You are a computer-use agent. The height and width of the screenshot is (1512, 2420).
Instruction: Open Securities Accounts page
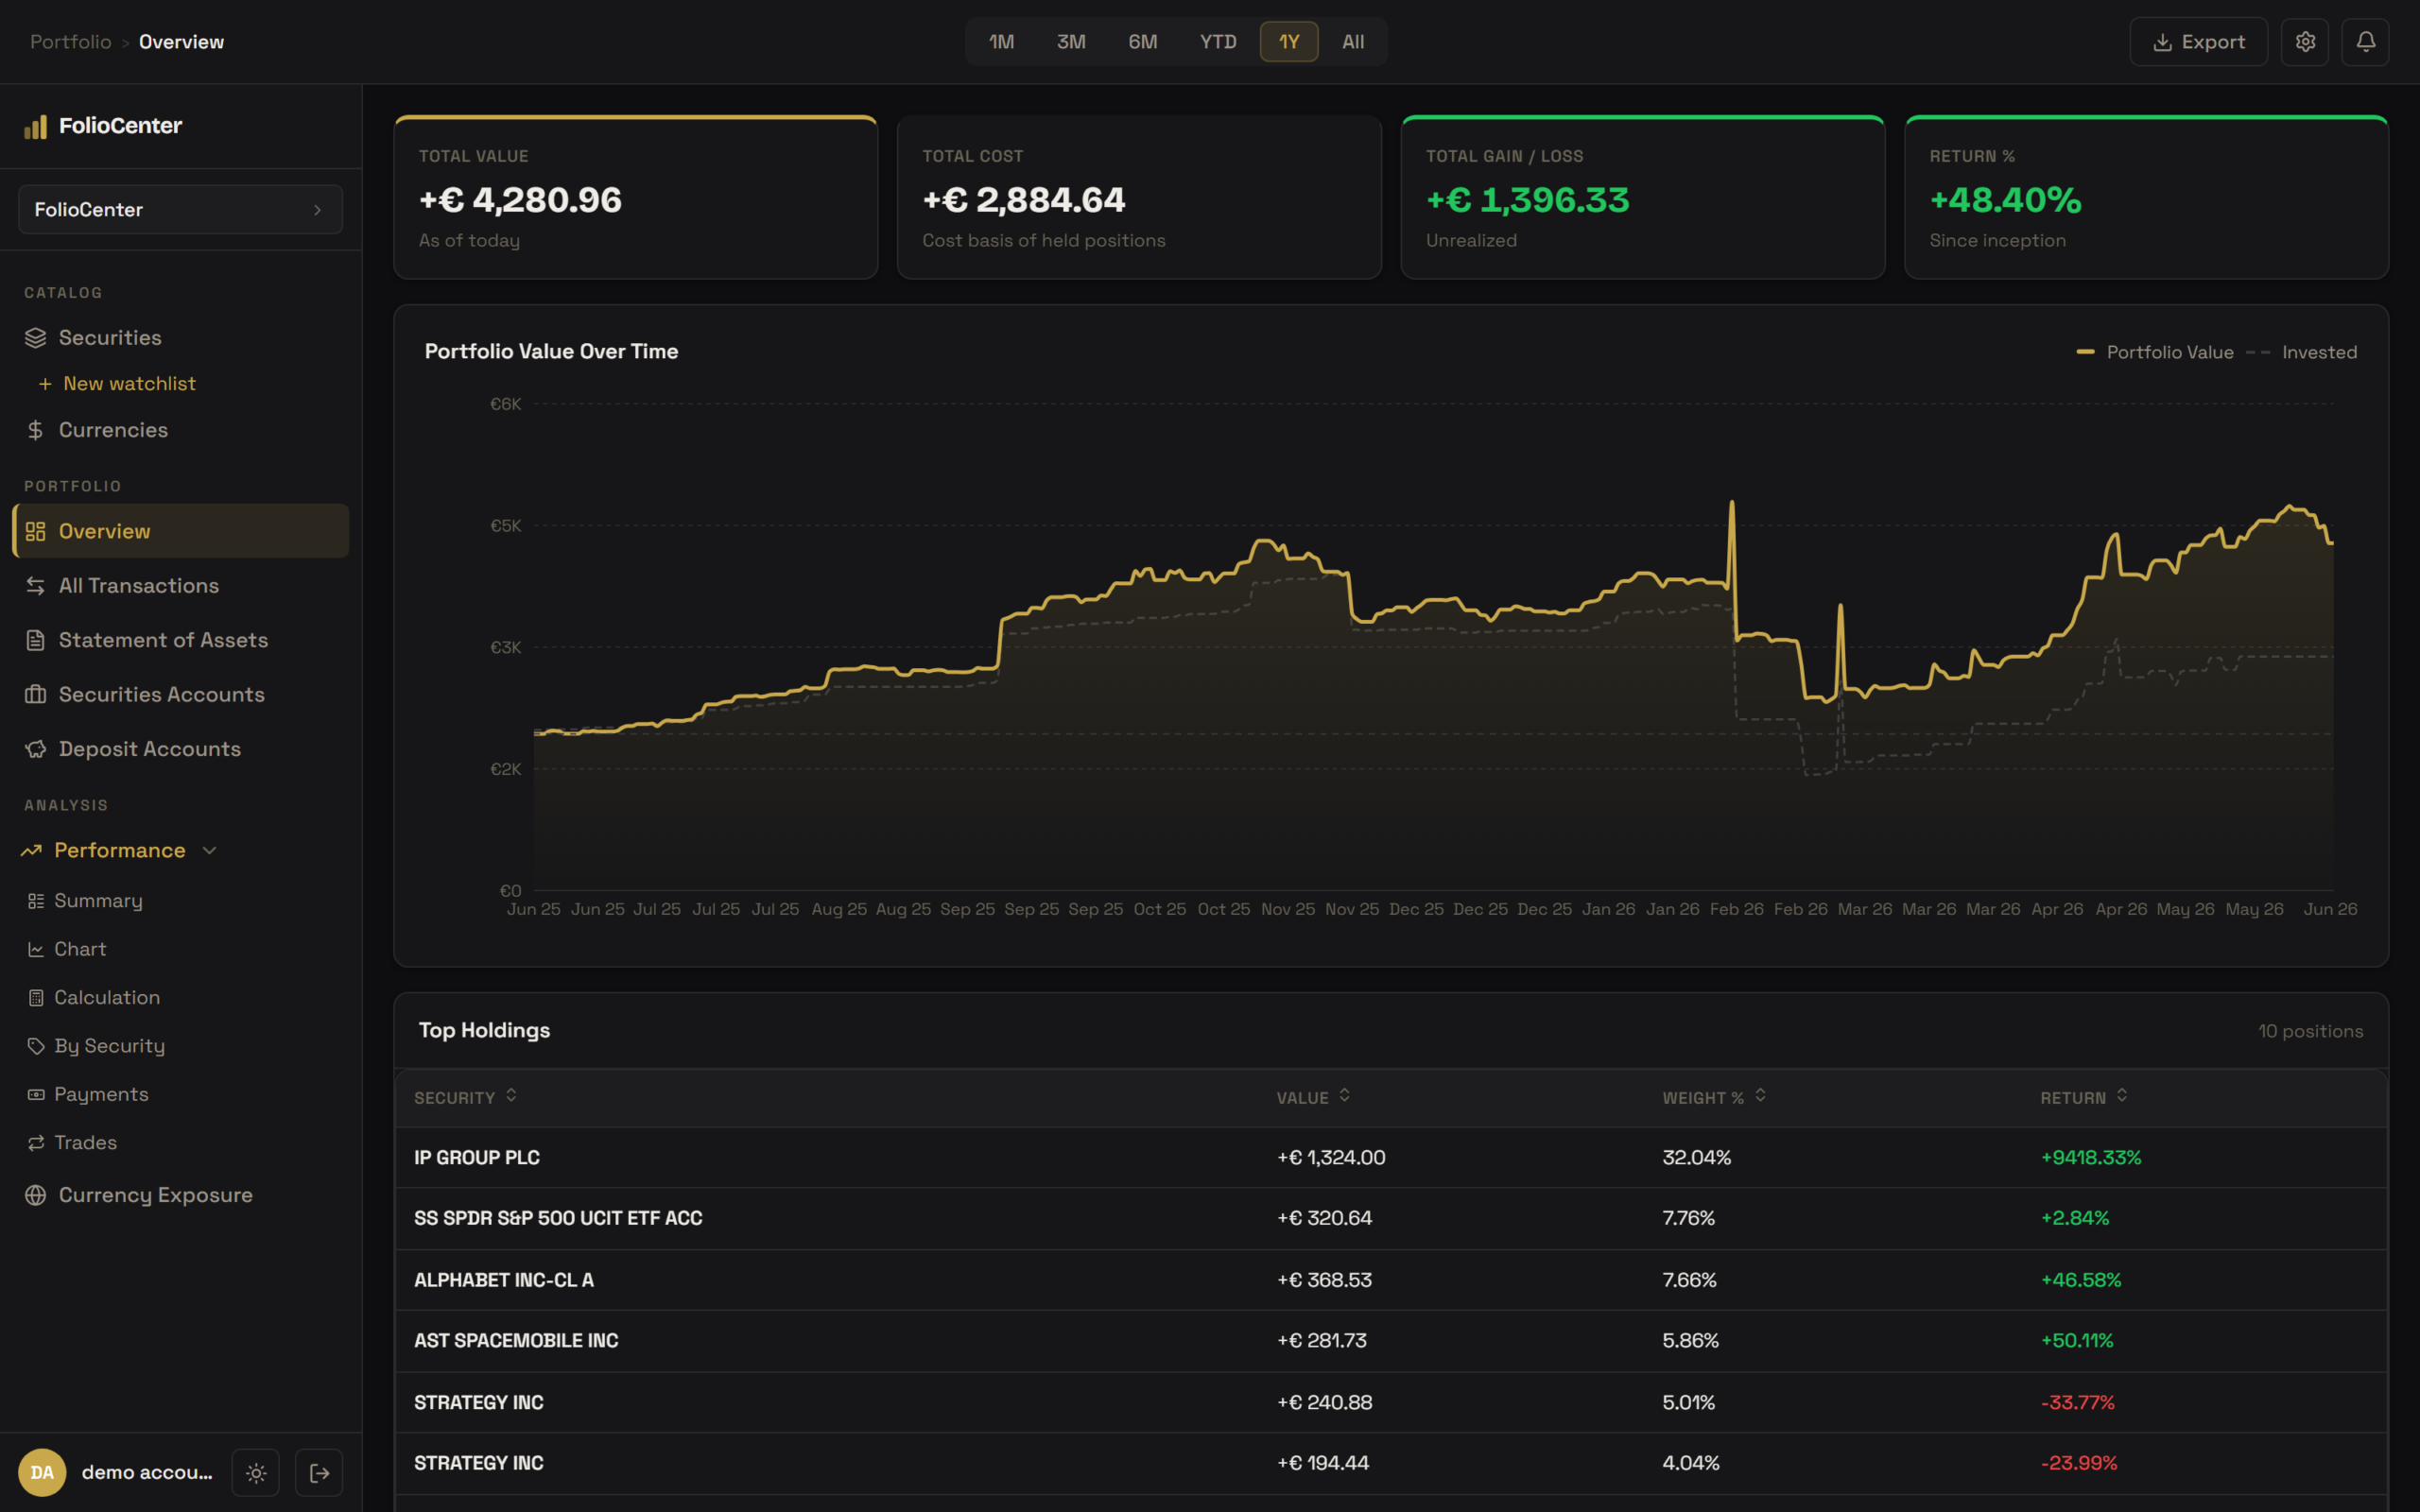pos(180,695)
